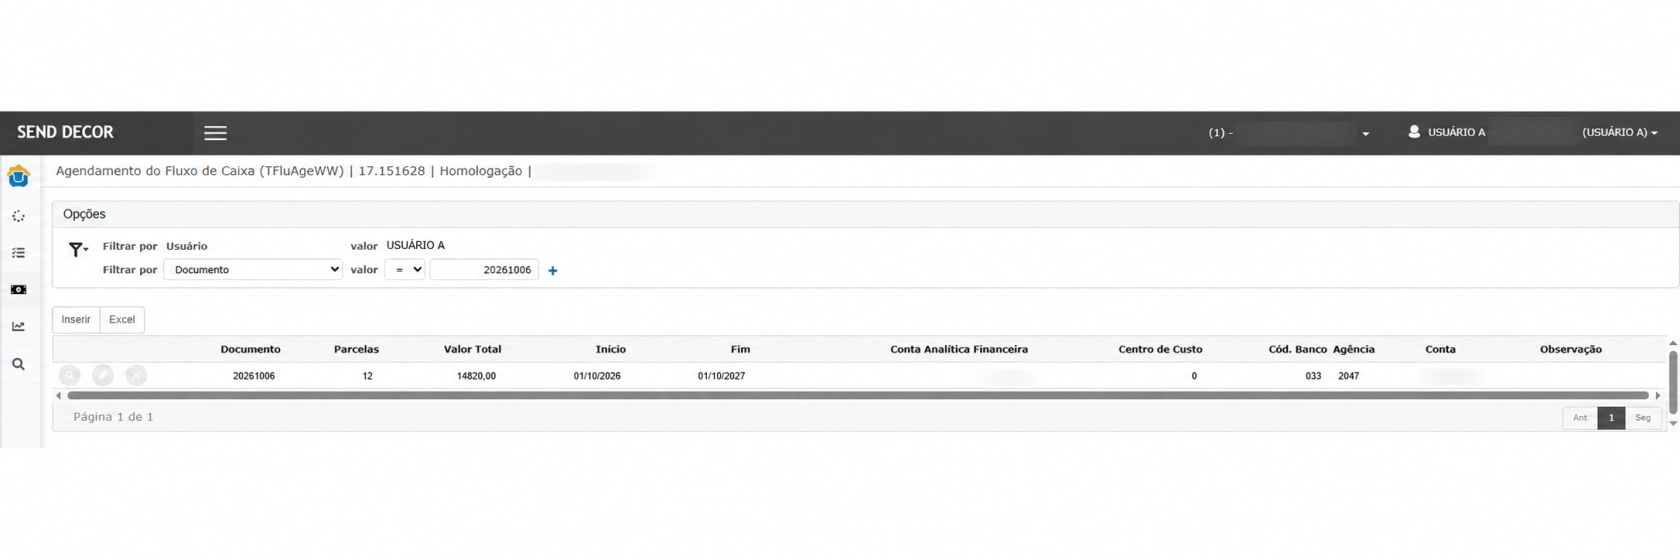Open the hamburger menu in top bar
Image resolution: width=1680 pixels, height=560 pixels.
pos(215,133)
